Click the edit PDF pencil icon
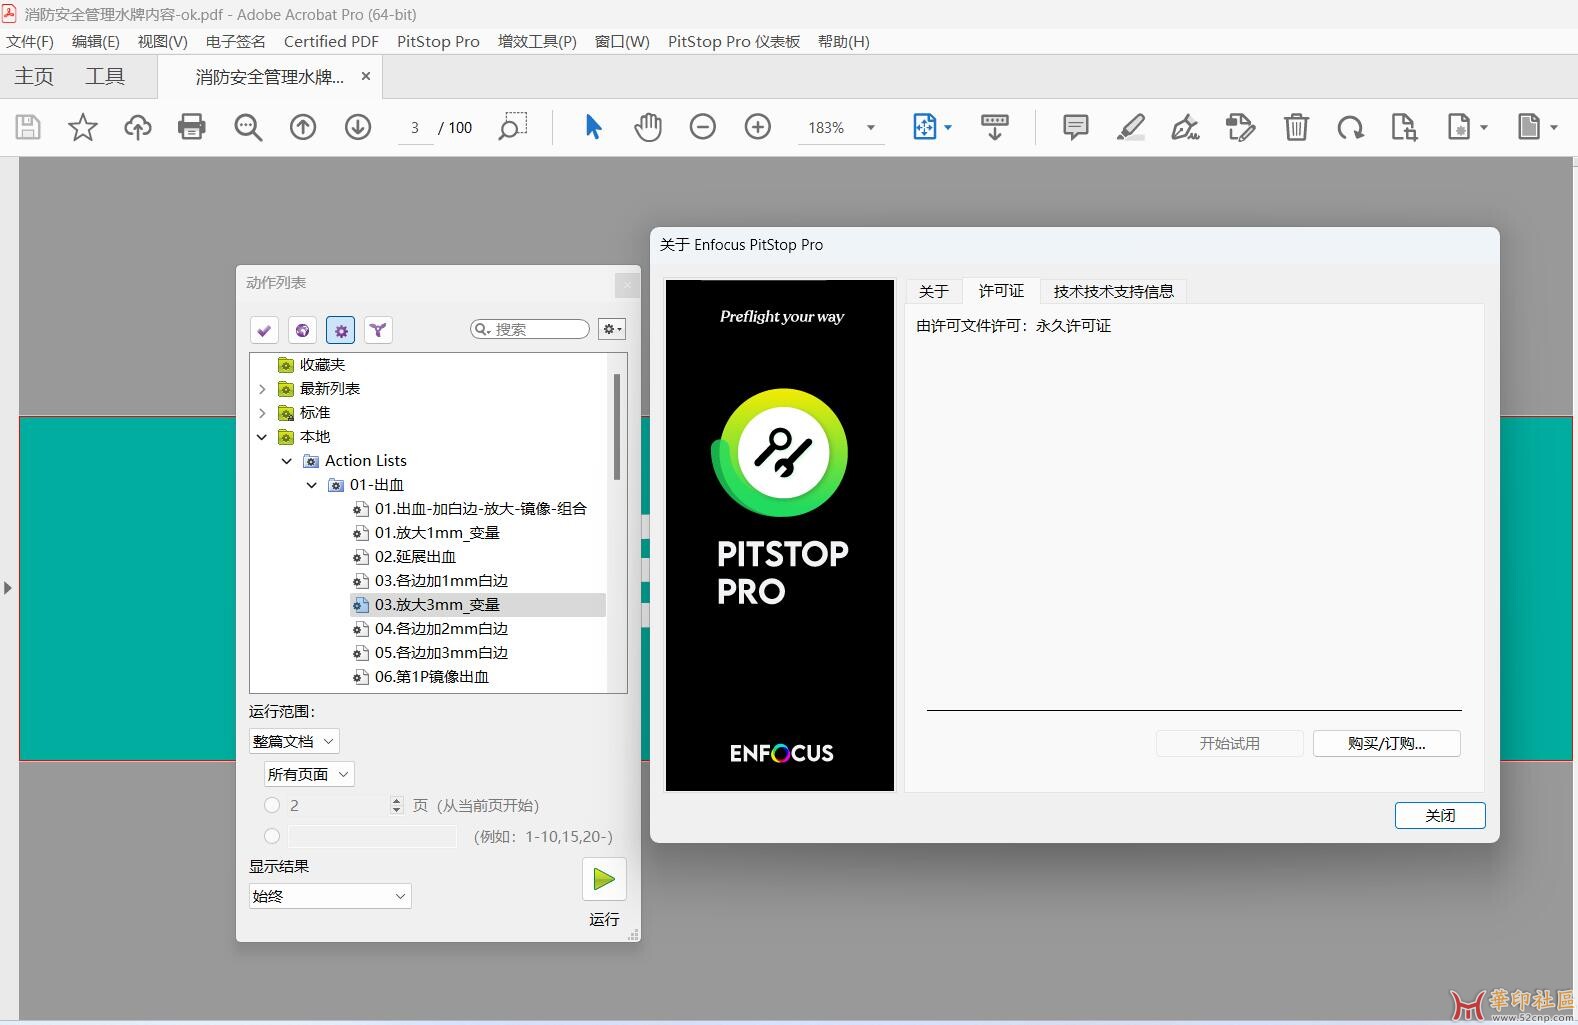Screen dimensions: 1578x1025 click(x=1241, y=127)
